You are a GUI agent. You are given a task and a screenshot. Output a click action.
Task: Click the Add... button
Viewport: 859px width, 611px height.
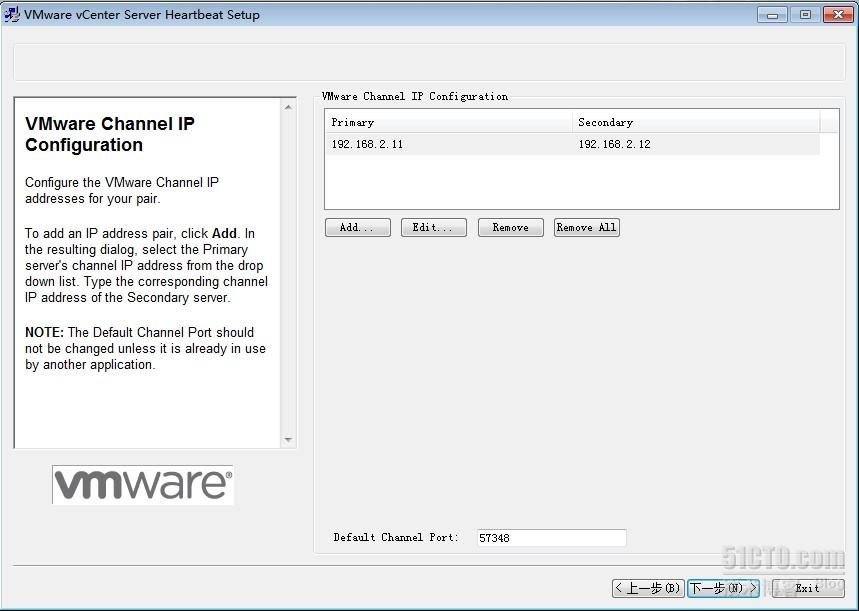[x=358, y=227]
